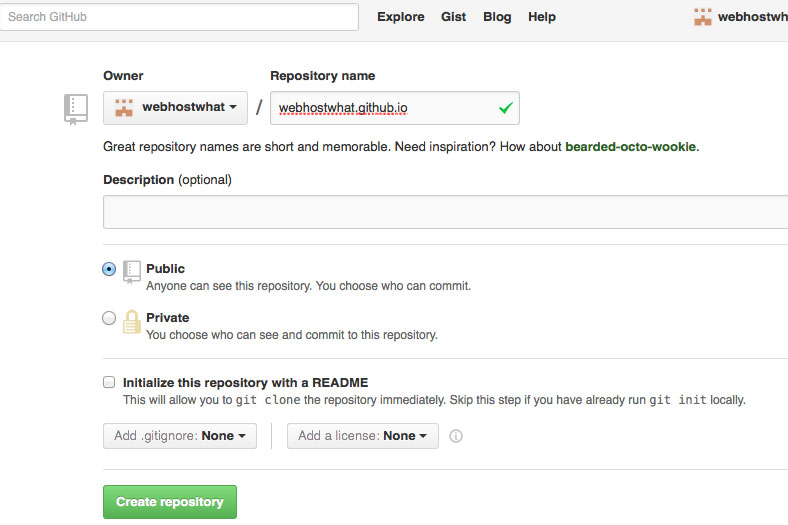Click the license info icon
This screenshot has width=788, height=525.
(456, 436)
